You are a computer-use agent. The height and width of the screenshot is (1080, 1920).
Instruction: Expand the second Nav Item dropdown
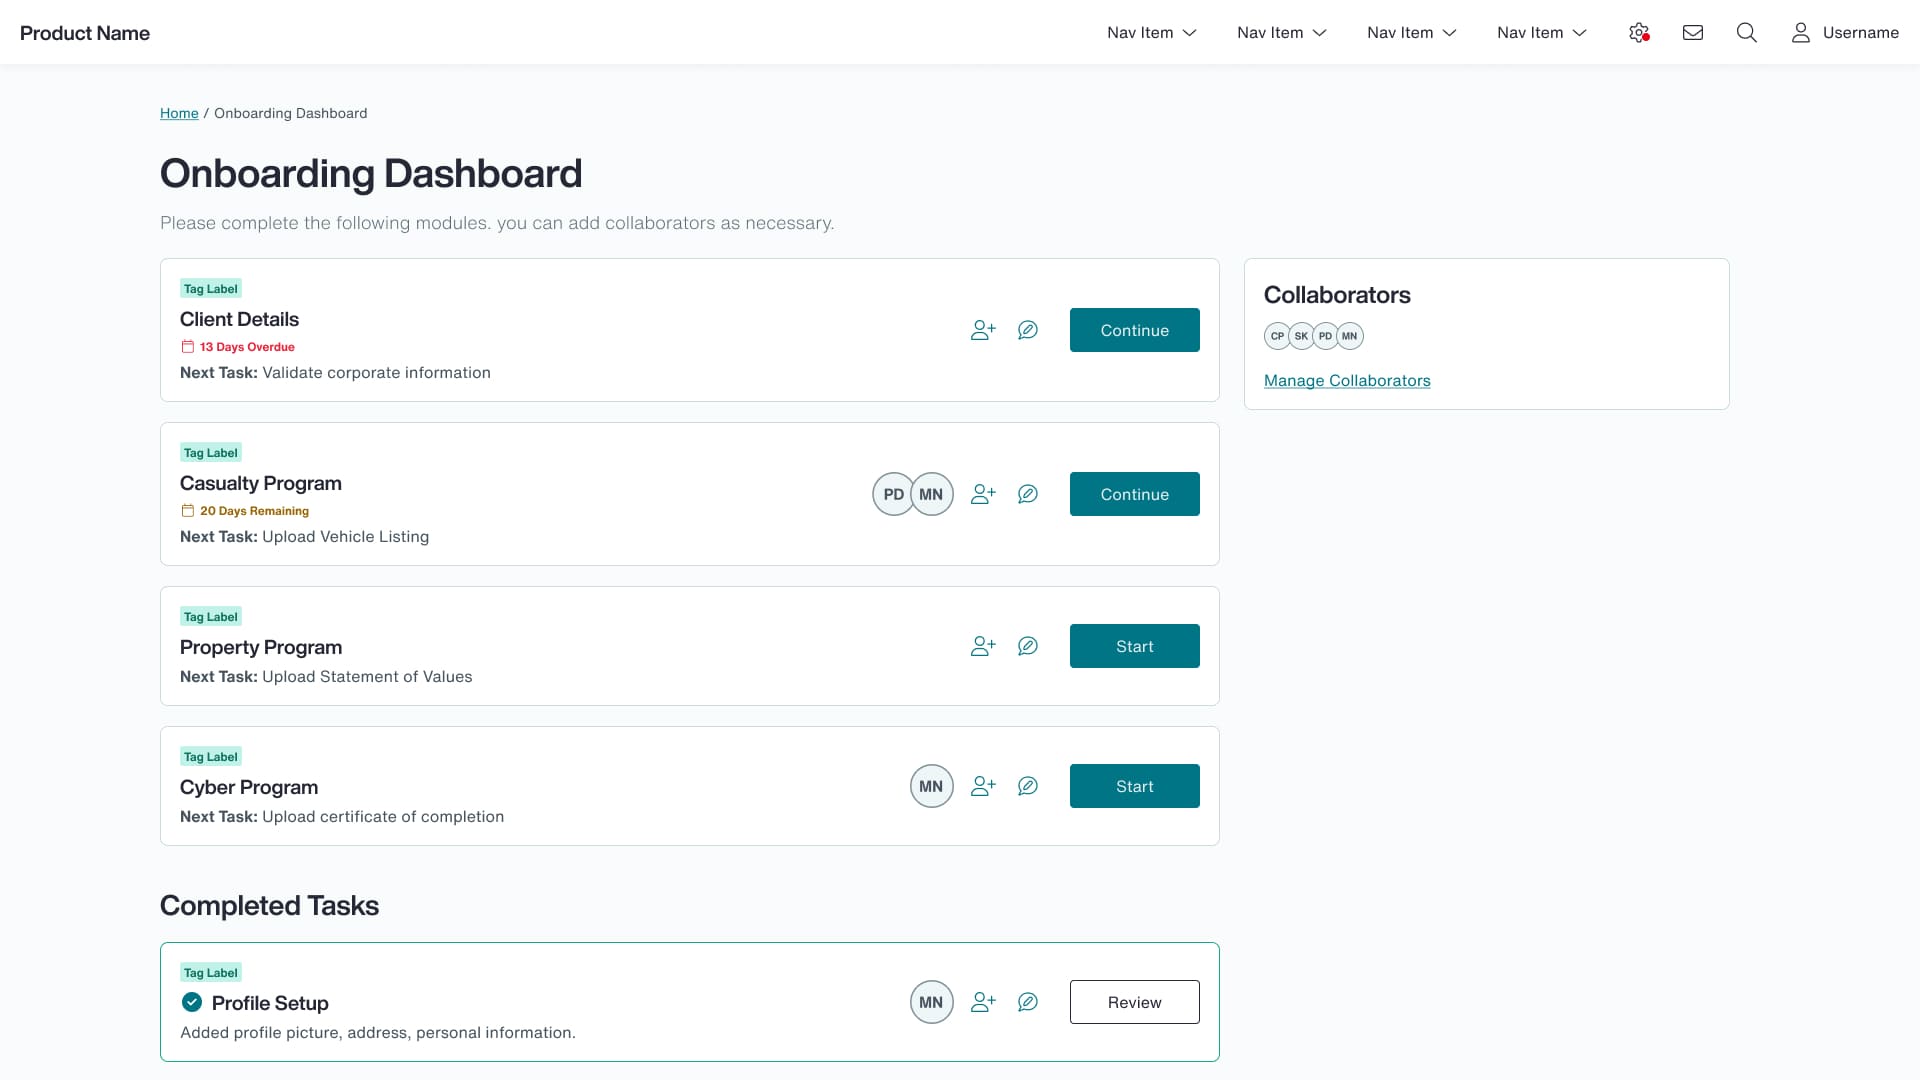coord(1281,33)
